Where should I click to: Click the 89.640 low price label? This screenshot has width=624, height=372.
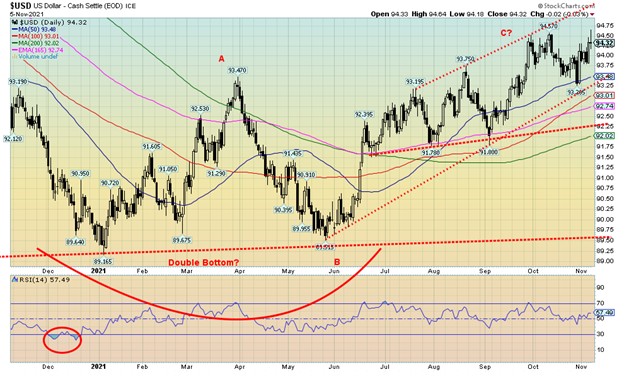pyautogui.click(x=75, y=242)
